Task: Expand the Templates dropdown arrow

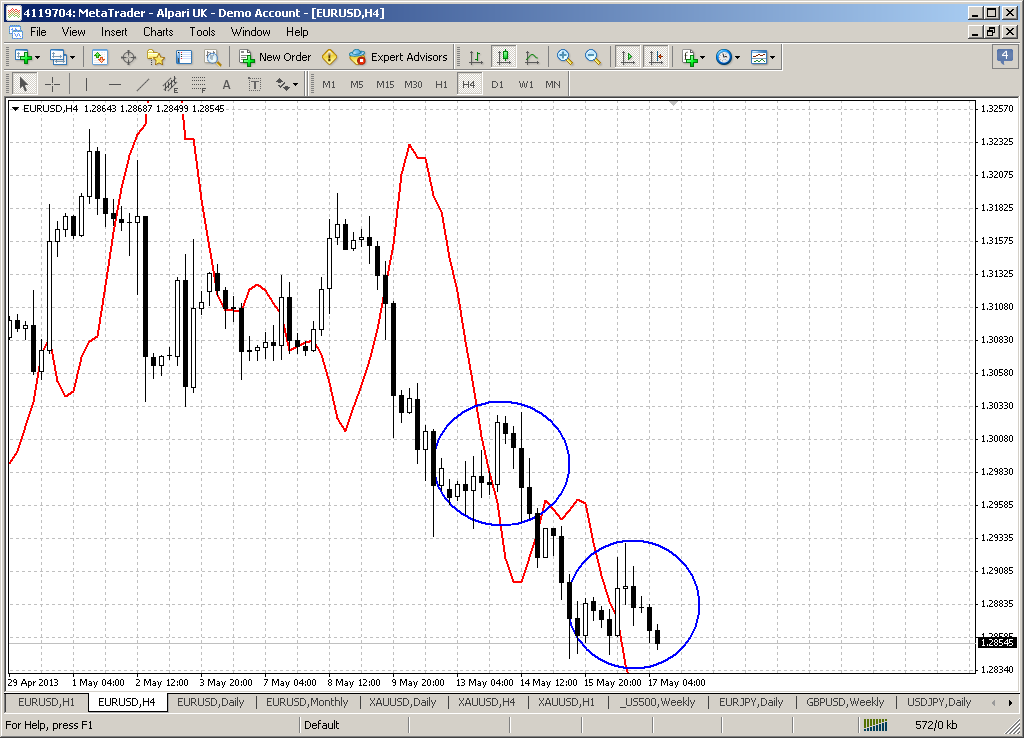Action: [x=772, y=57]
